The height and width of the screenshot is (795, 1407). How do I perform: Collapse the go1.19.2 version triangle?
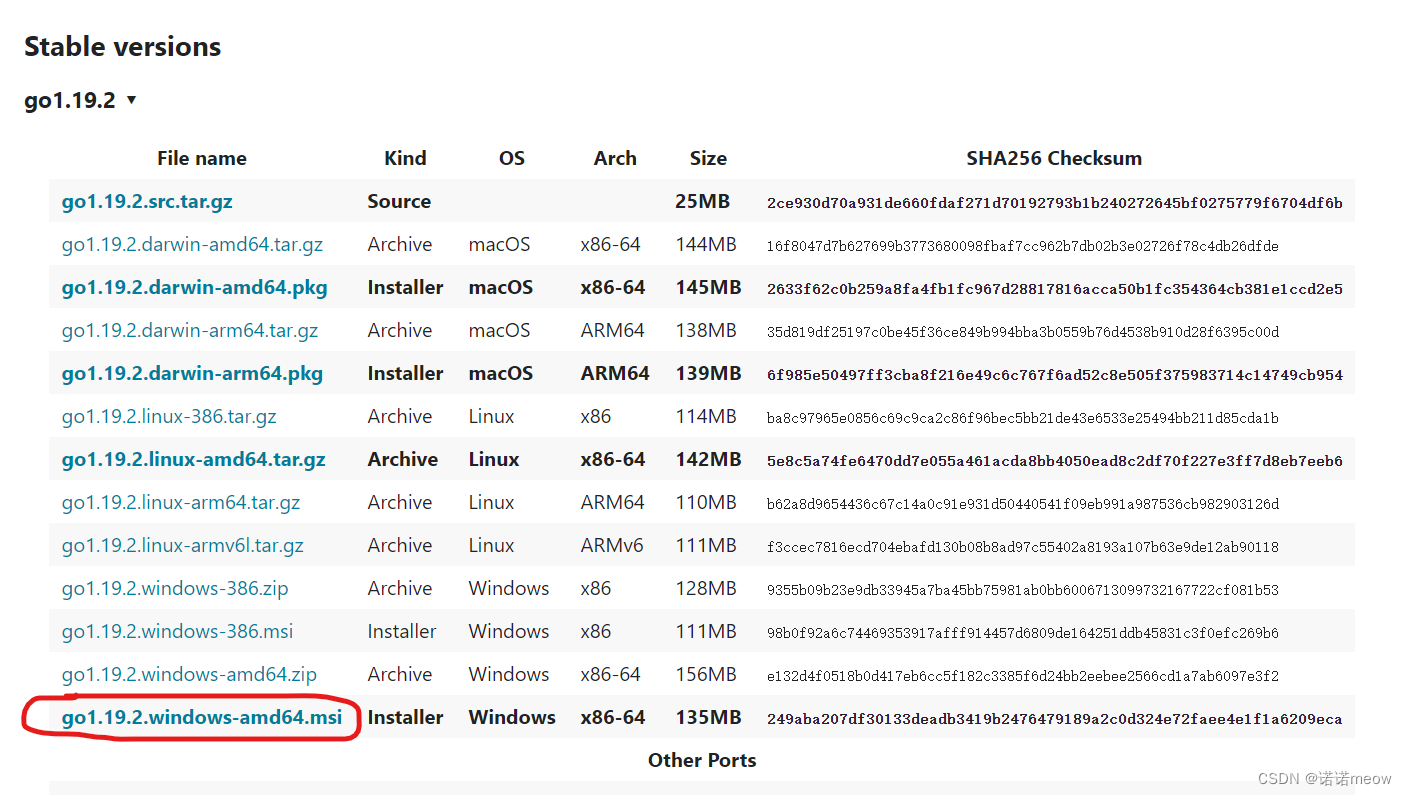131,100
